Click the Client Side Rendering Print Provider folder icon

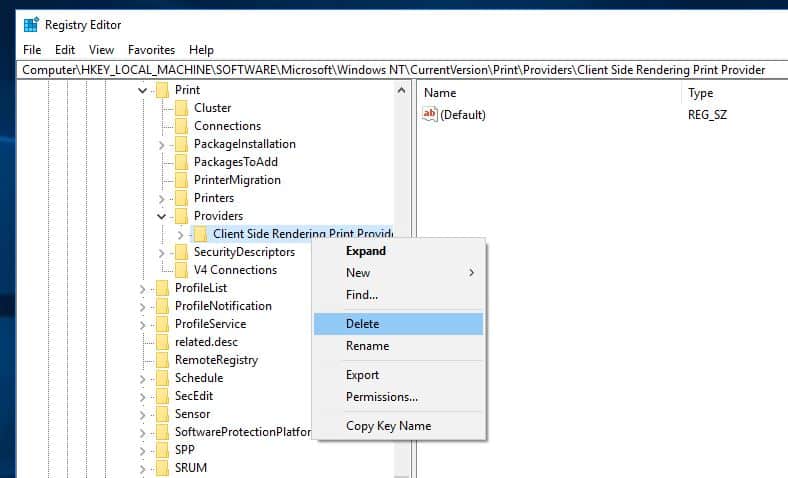pos(201,234)
